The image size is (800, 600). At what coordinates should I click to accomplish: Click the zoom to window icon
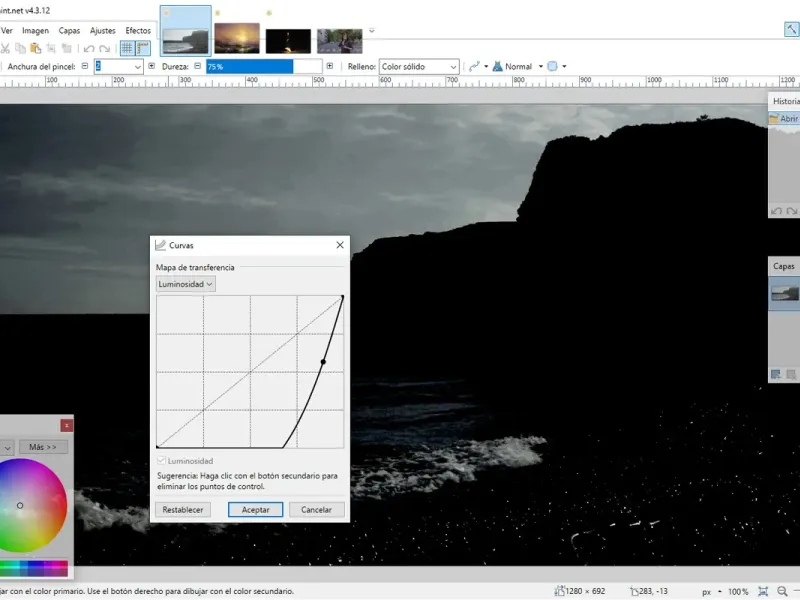click(x=763, y=591)
